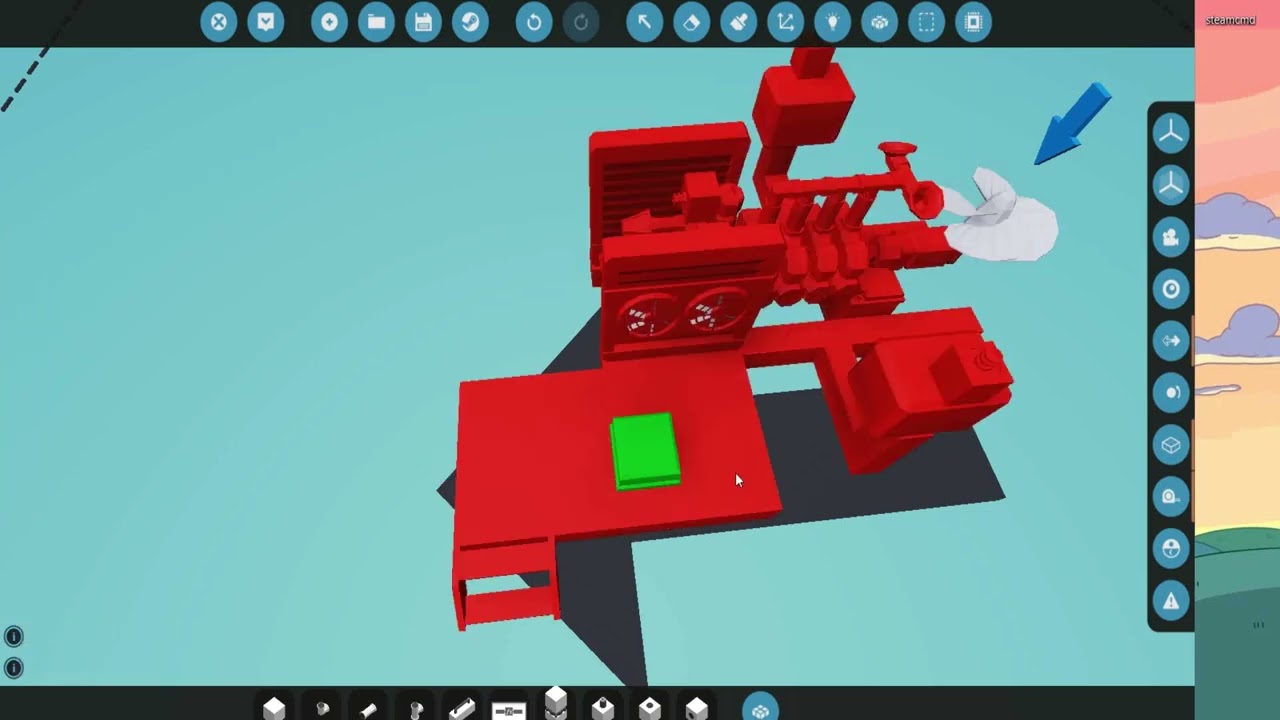Click the half-circle symmetry icon in right panel

(x=1171, y=393)
